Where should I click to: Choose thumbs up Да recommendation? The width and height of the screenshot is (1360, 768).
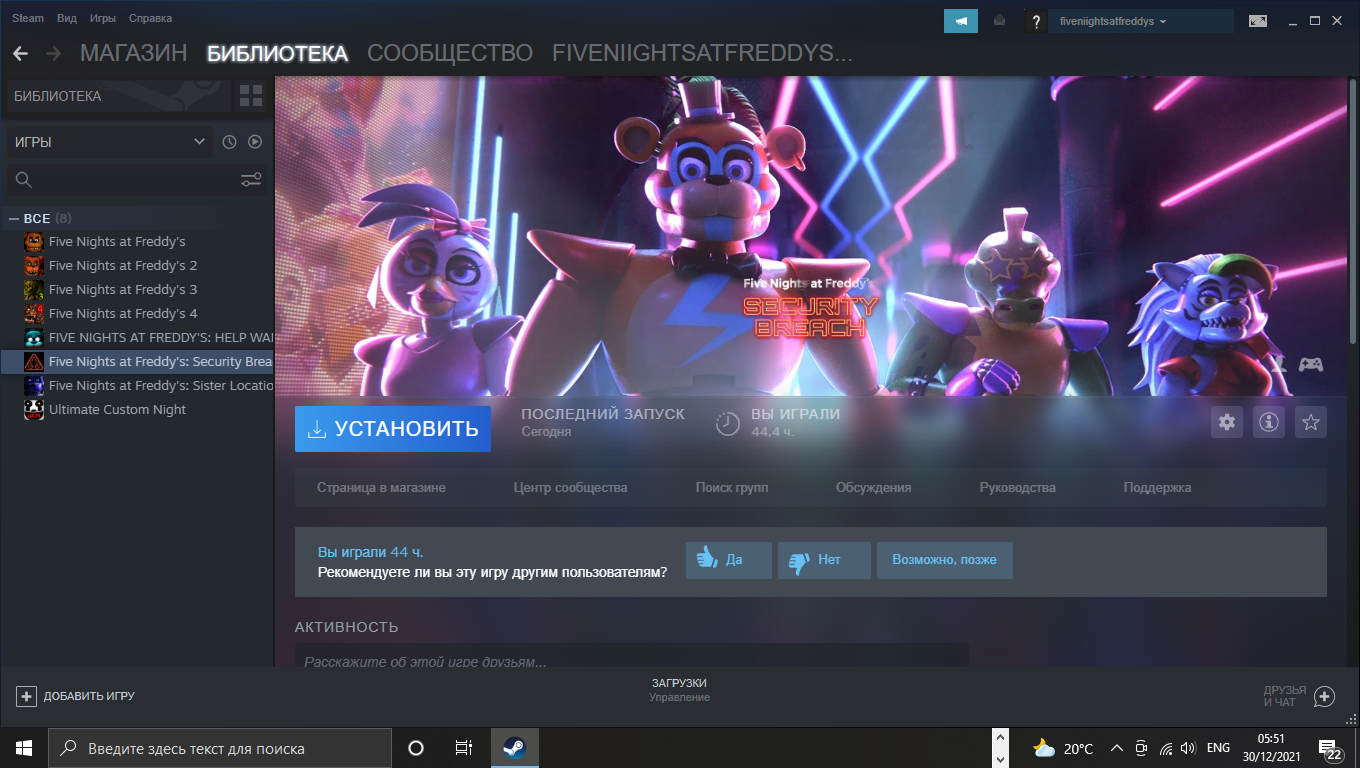click(729, 560)
